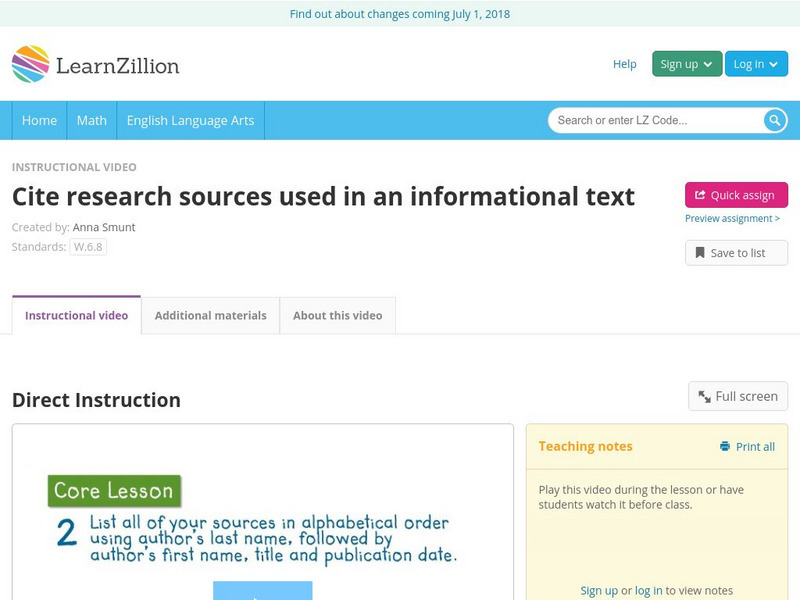Click author name Anna Smunt
The height and width of the screenshot is (600, 800).
(104, 227)
